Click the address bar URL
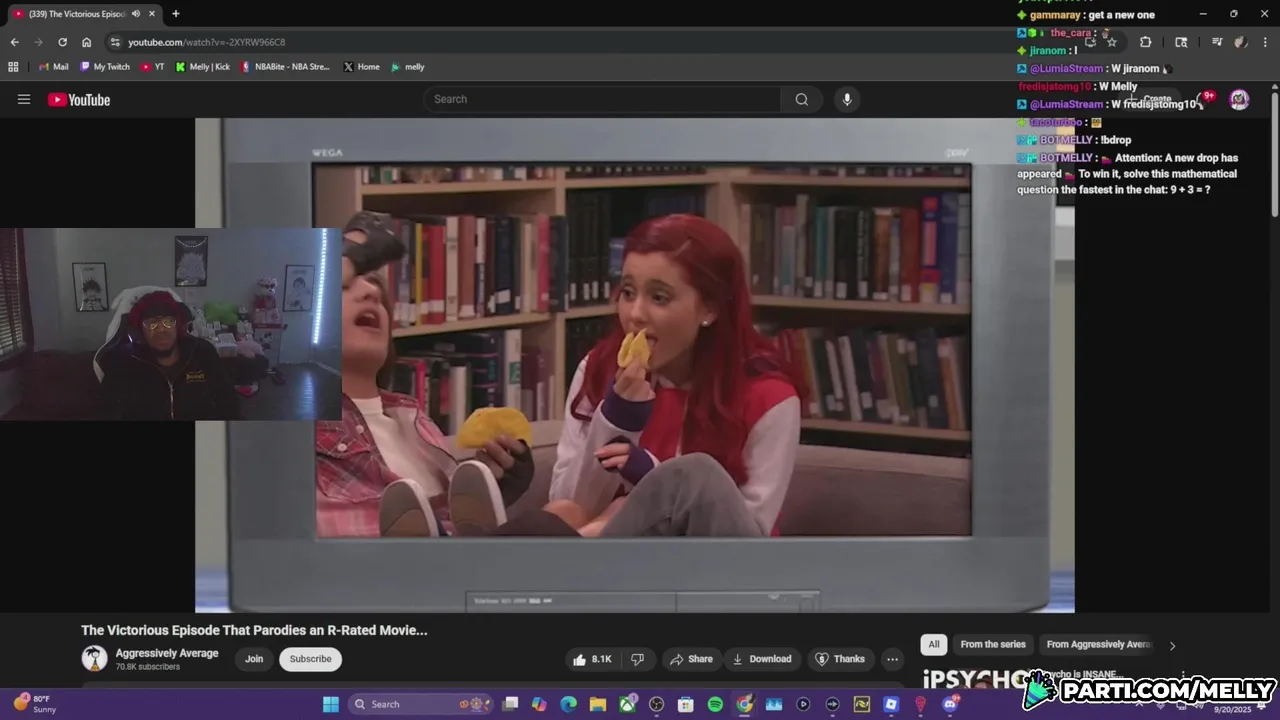1280x720 pixels. (207, 42)
